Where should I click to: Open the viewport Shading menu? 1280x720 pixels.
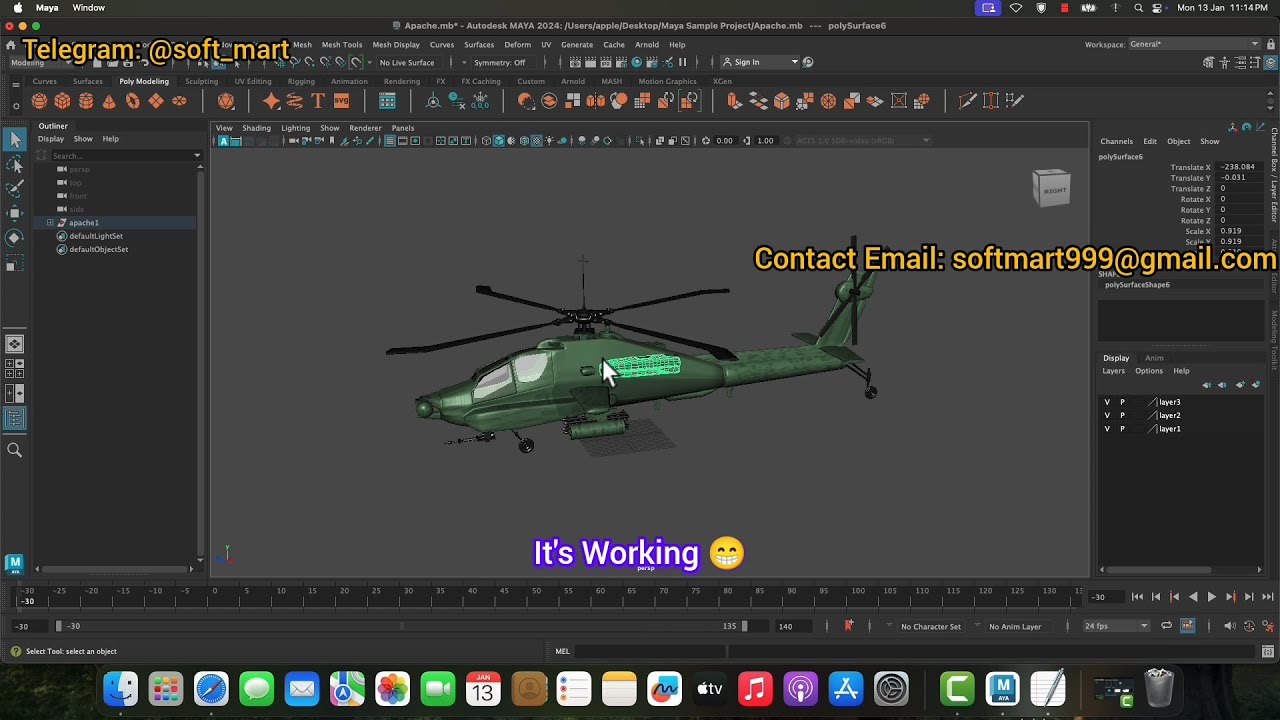pyautogui.click(x=256, y=128)
